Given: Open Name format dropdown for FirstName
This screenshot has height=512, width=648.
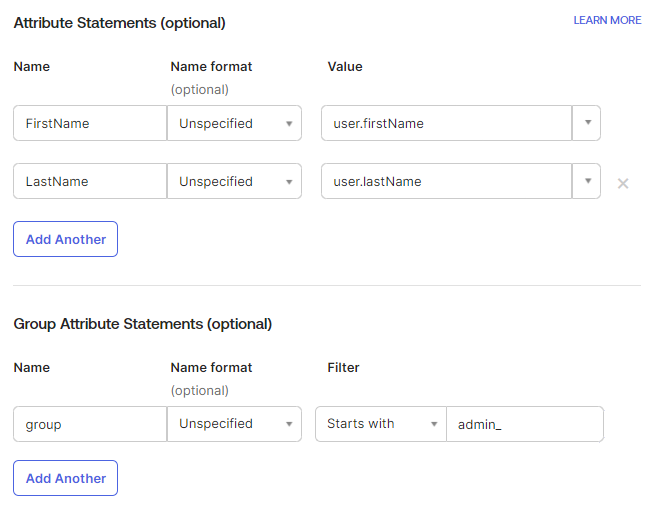Looking at the screenshot, I should [x=235, y=124].
